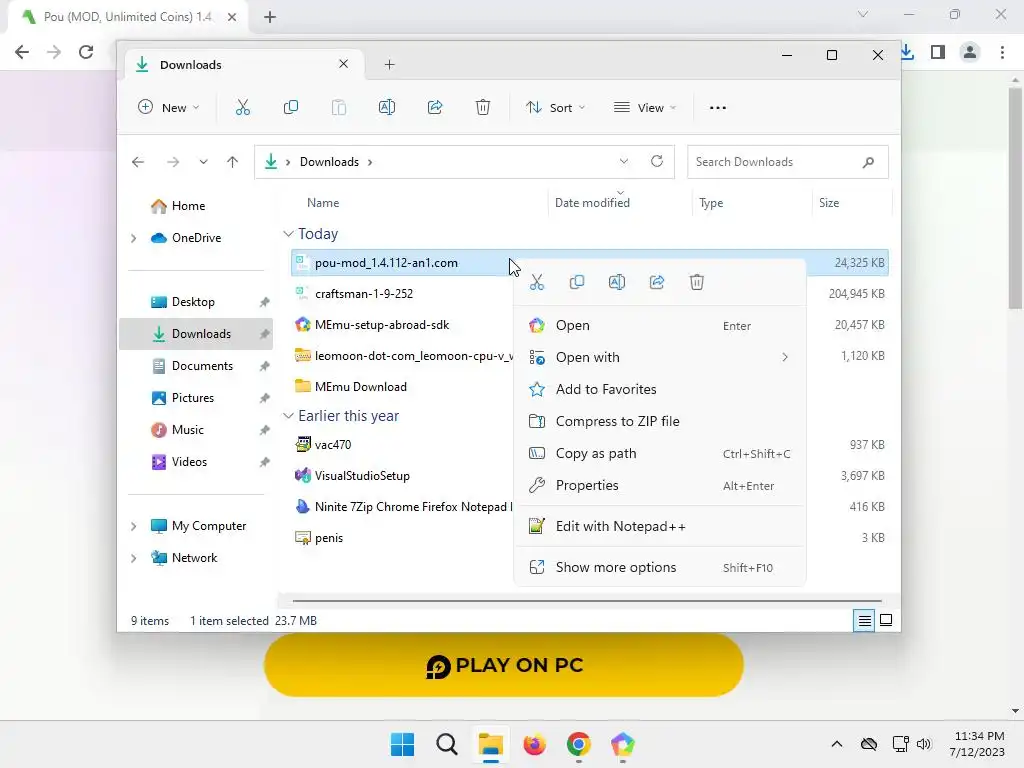Open the MEmu app icon on taskbar
Image resolution: width=1024 pixels, height=768 pixels.
click(622, 744)
